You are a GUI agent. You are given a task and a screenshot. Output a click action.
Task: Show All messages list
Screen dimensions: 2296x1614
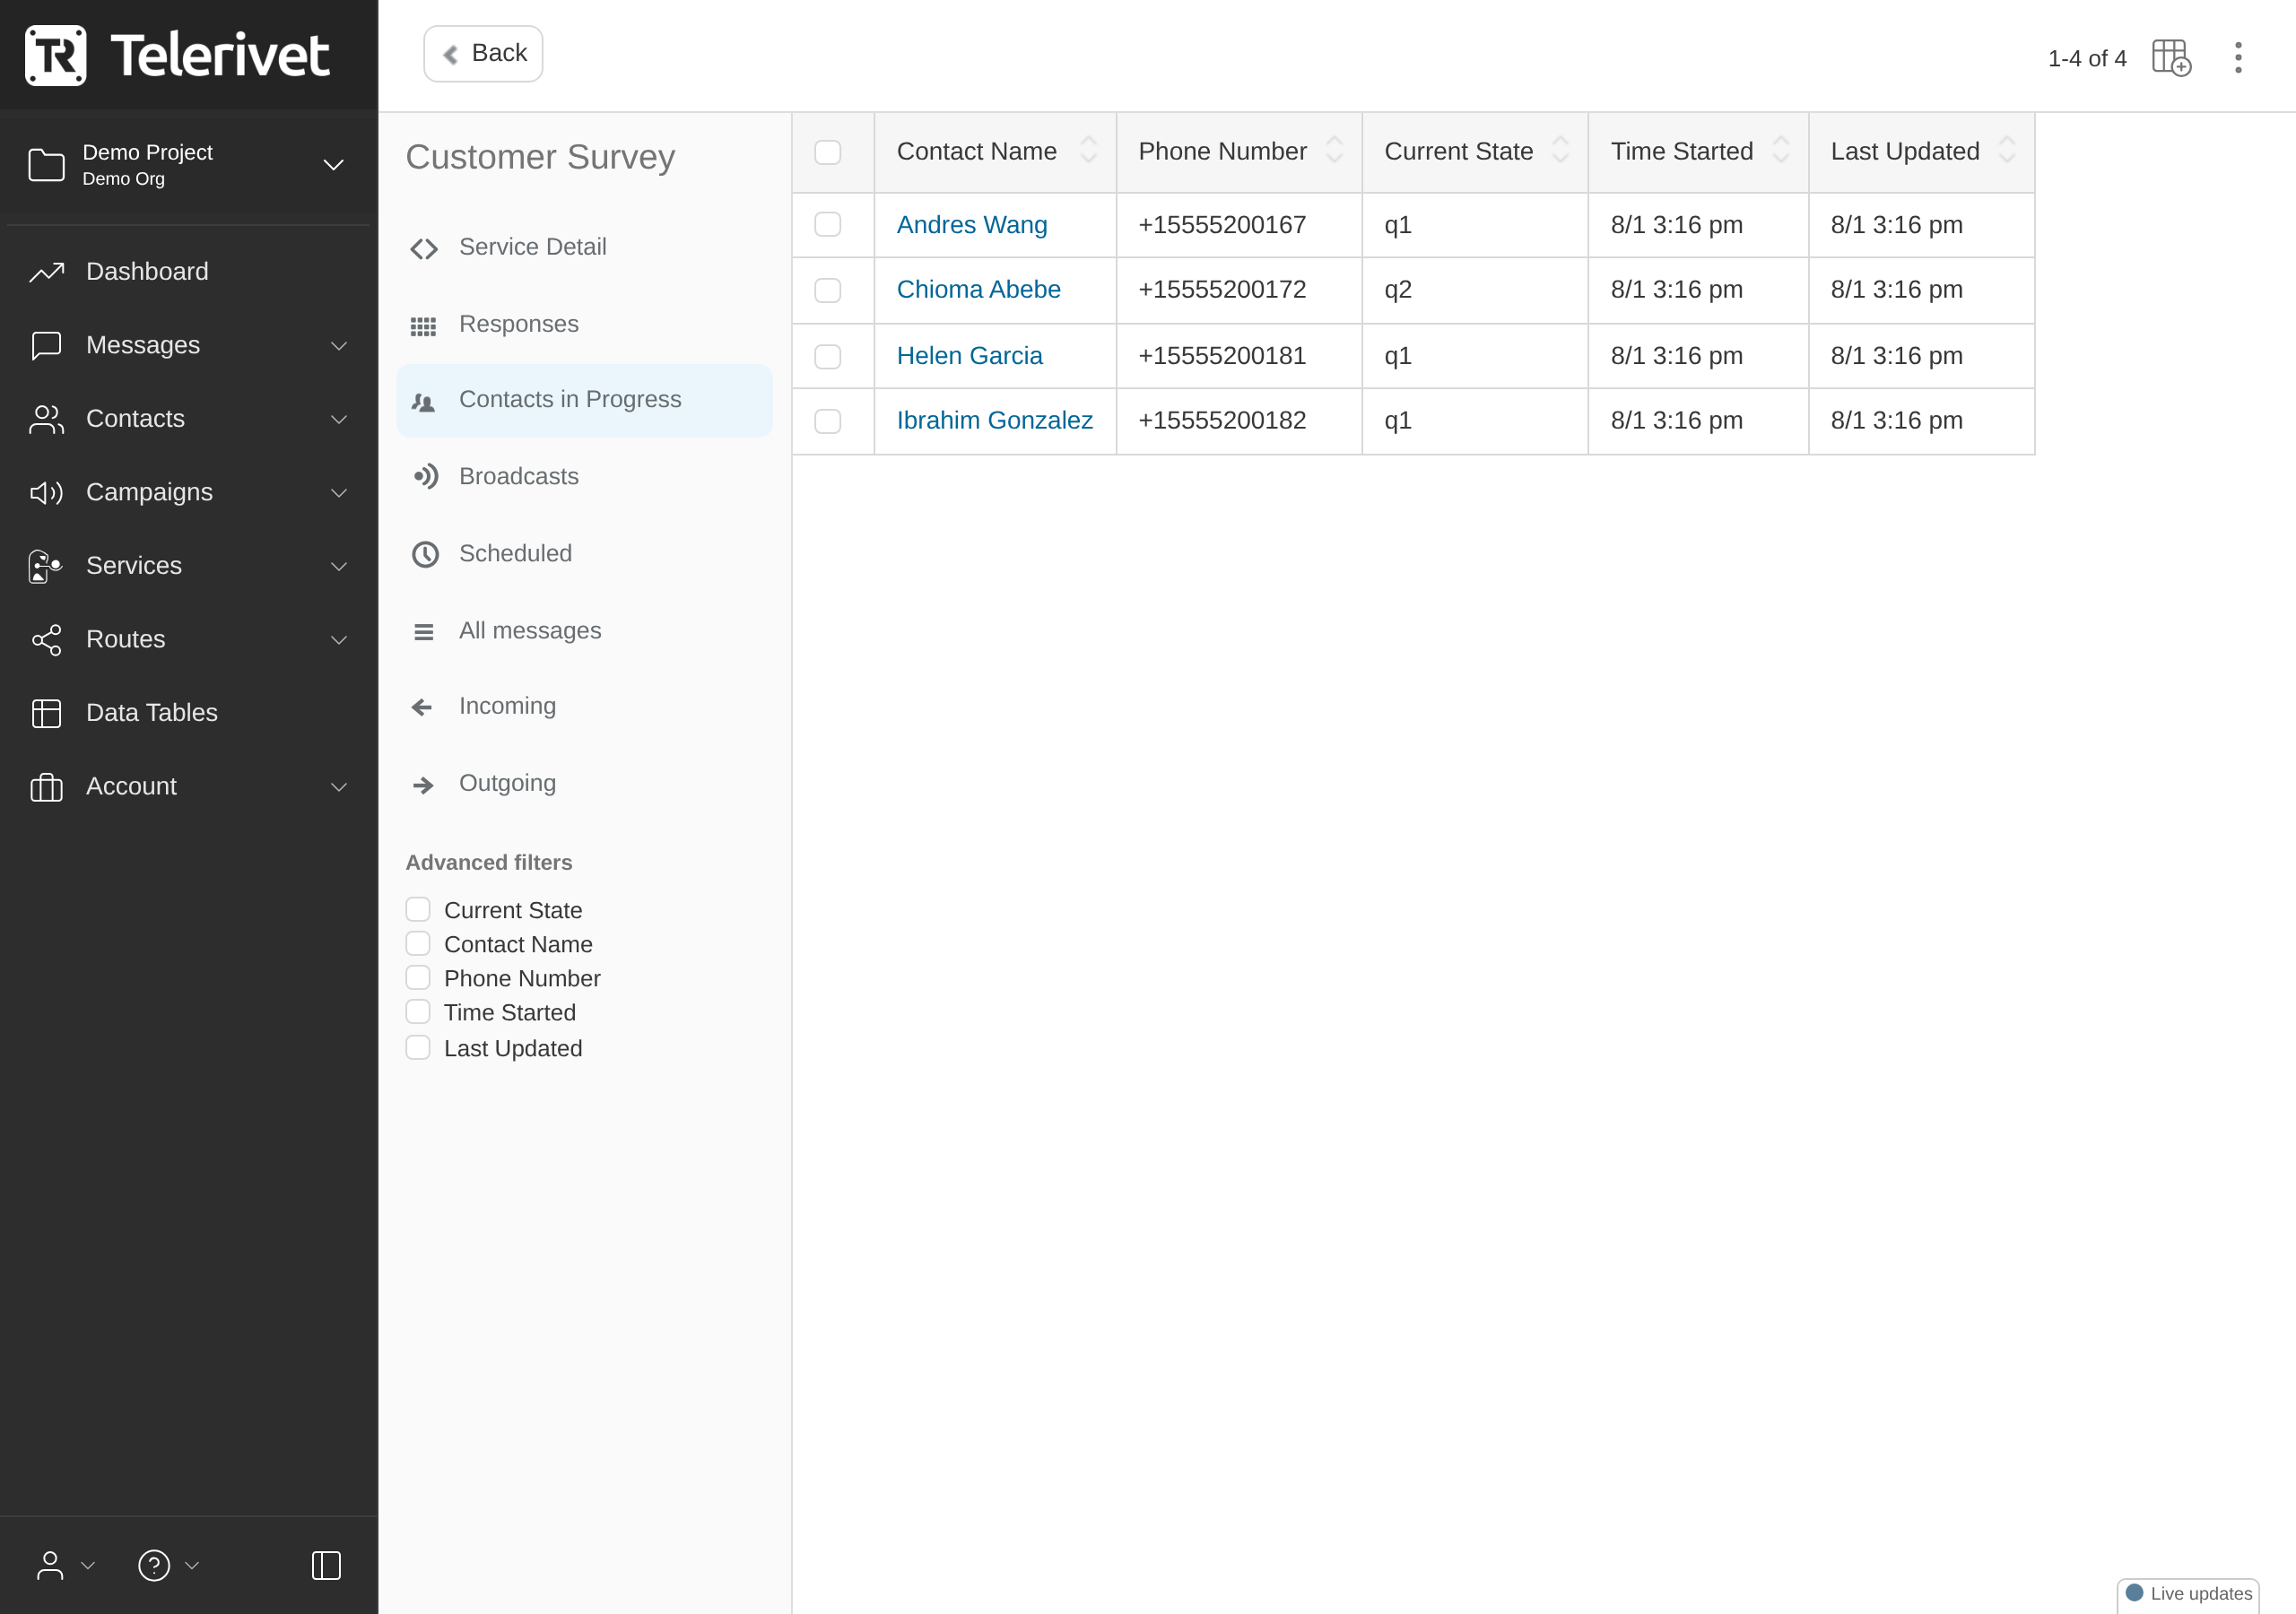[584, 631]
